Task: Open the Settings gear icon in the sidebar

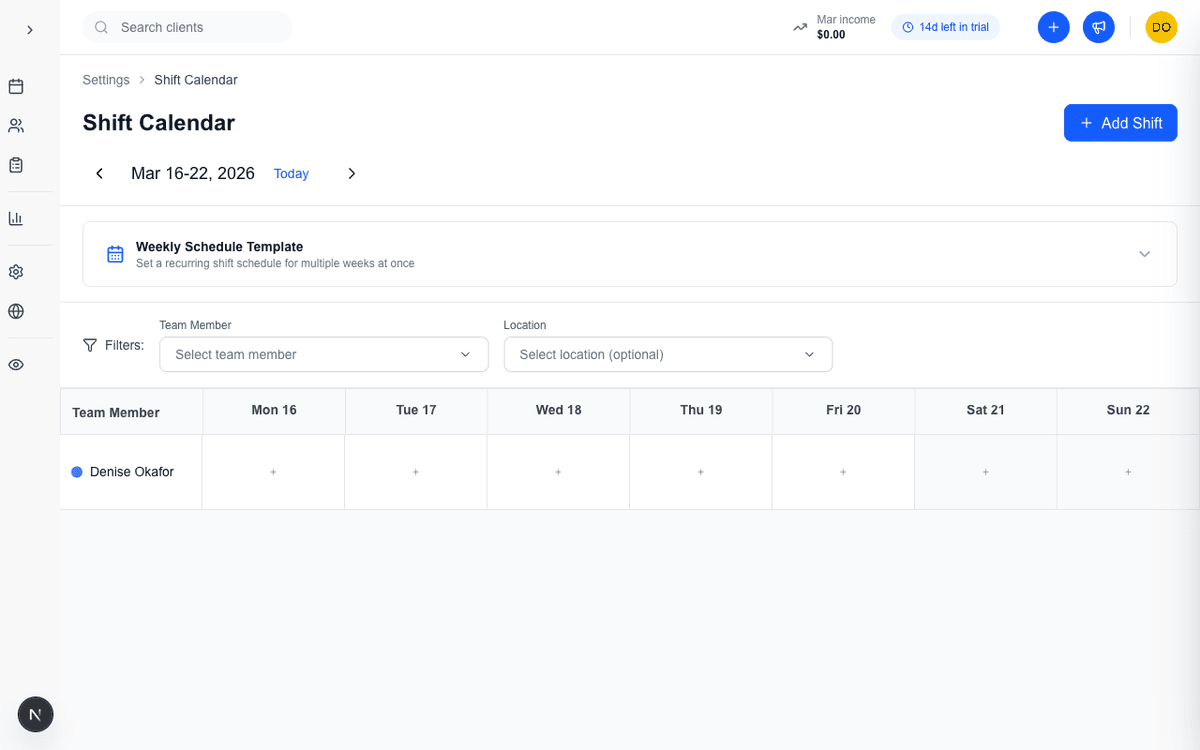Action: [15, 271]
